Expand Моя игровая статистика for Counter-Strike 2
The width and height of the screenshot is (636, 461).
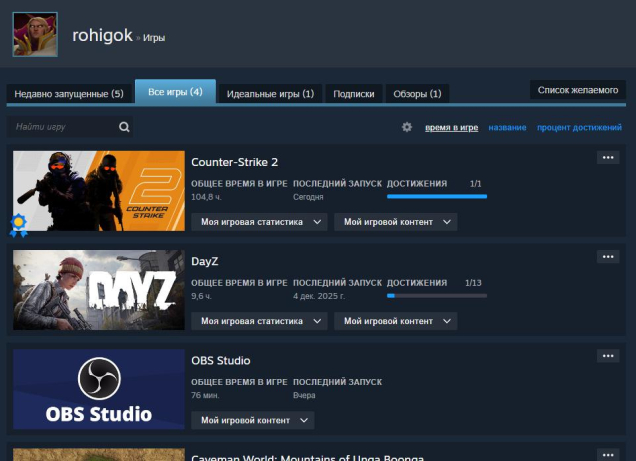tap(260, 222)
